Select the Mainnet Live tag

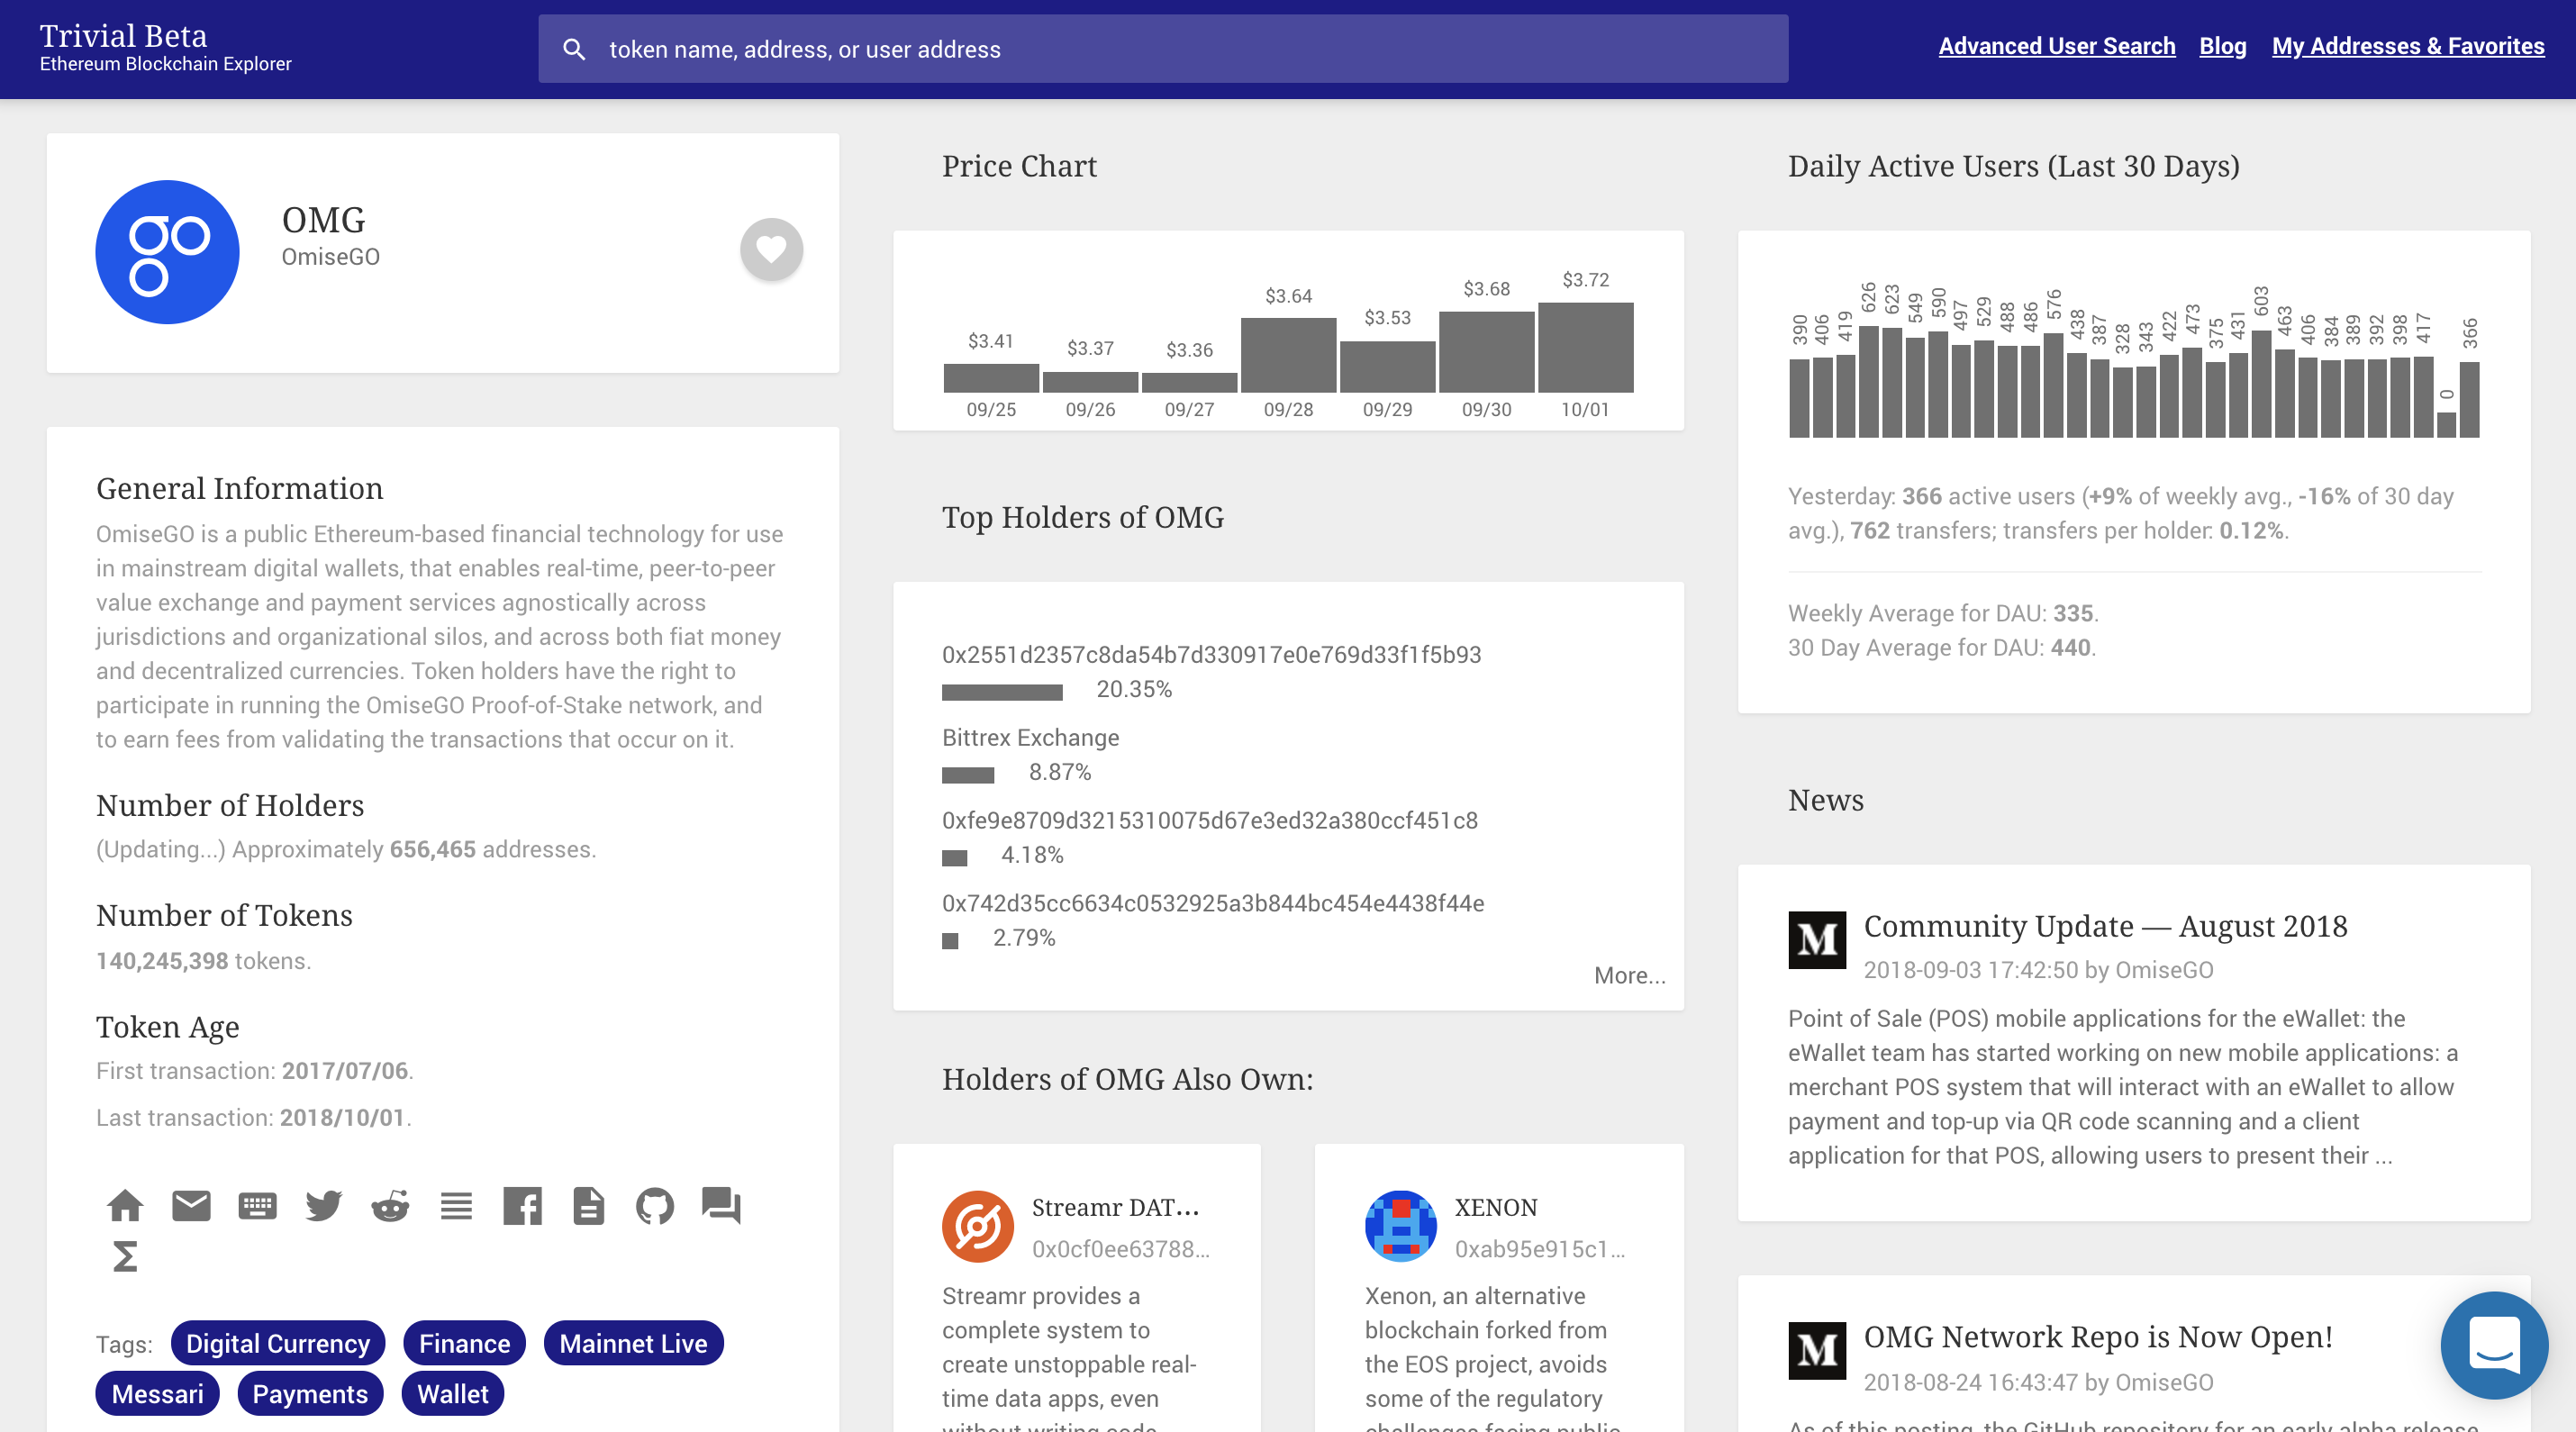click(633, 1343)
